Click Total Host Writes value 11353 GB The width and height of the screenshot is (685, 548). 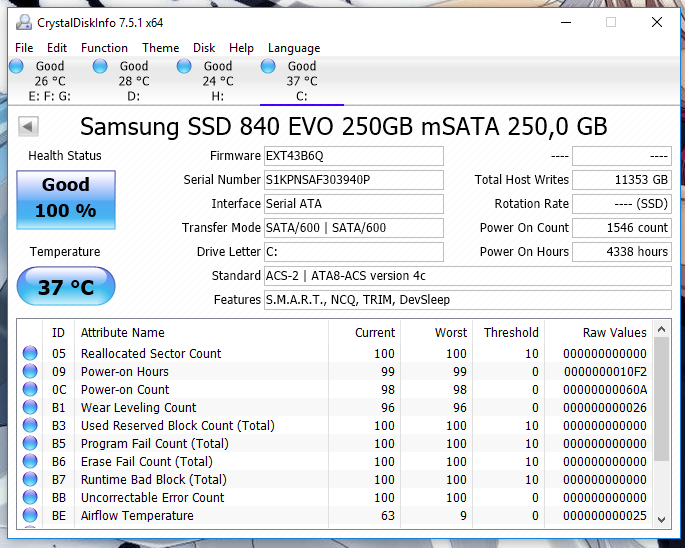click(x=622, y=180)
